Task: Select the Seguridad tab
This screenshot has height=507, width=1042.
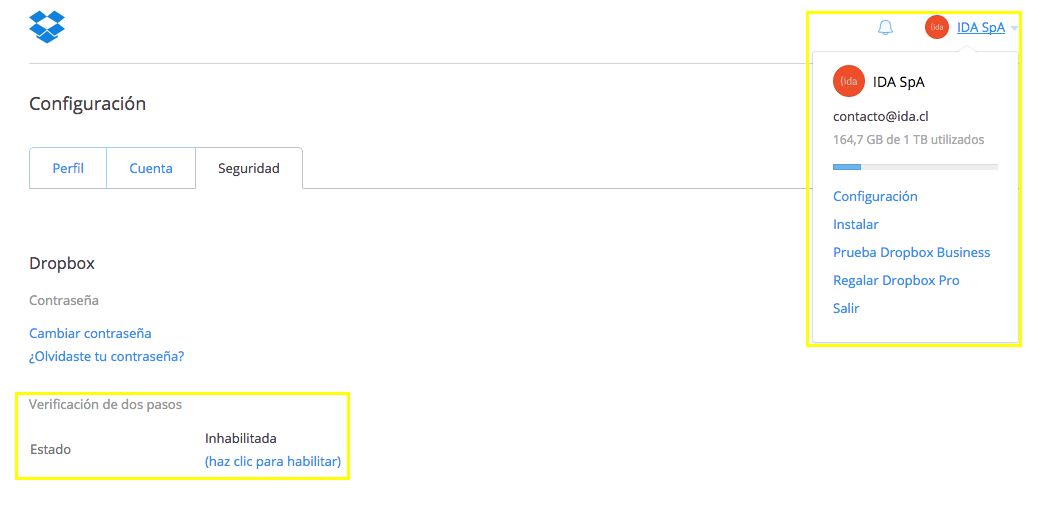Action: [249, 168]
